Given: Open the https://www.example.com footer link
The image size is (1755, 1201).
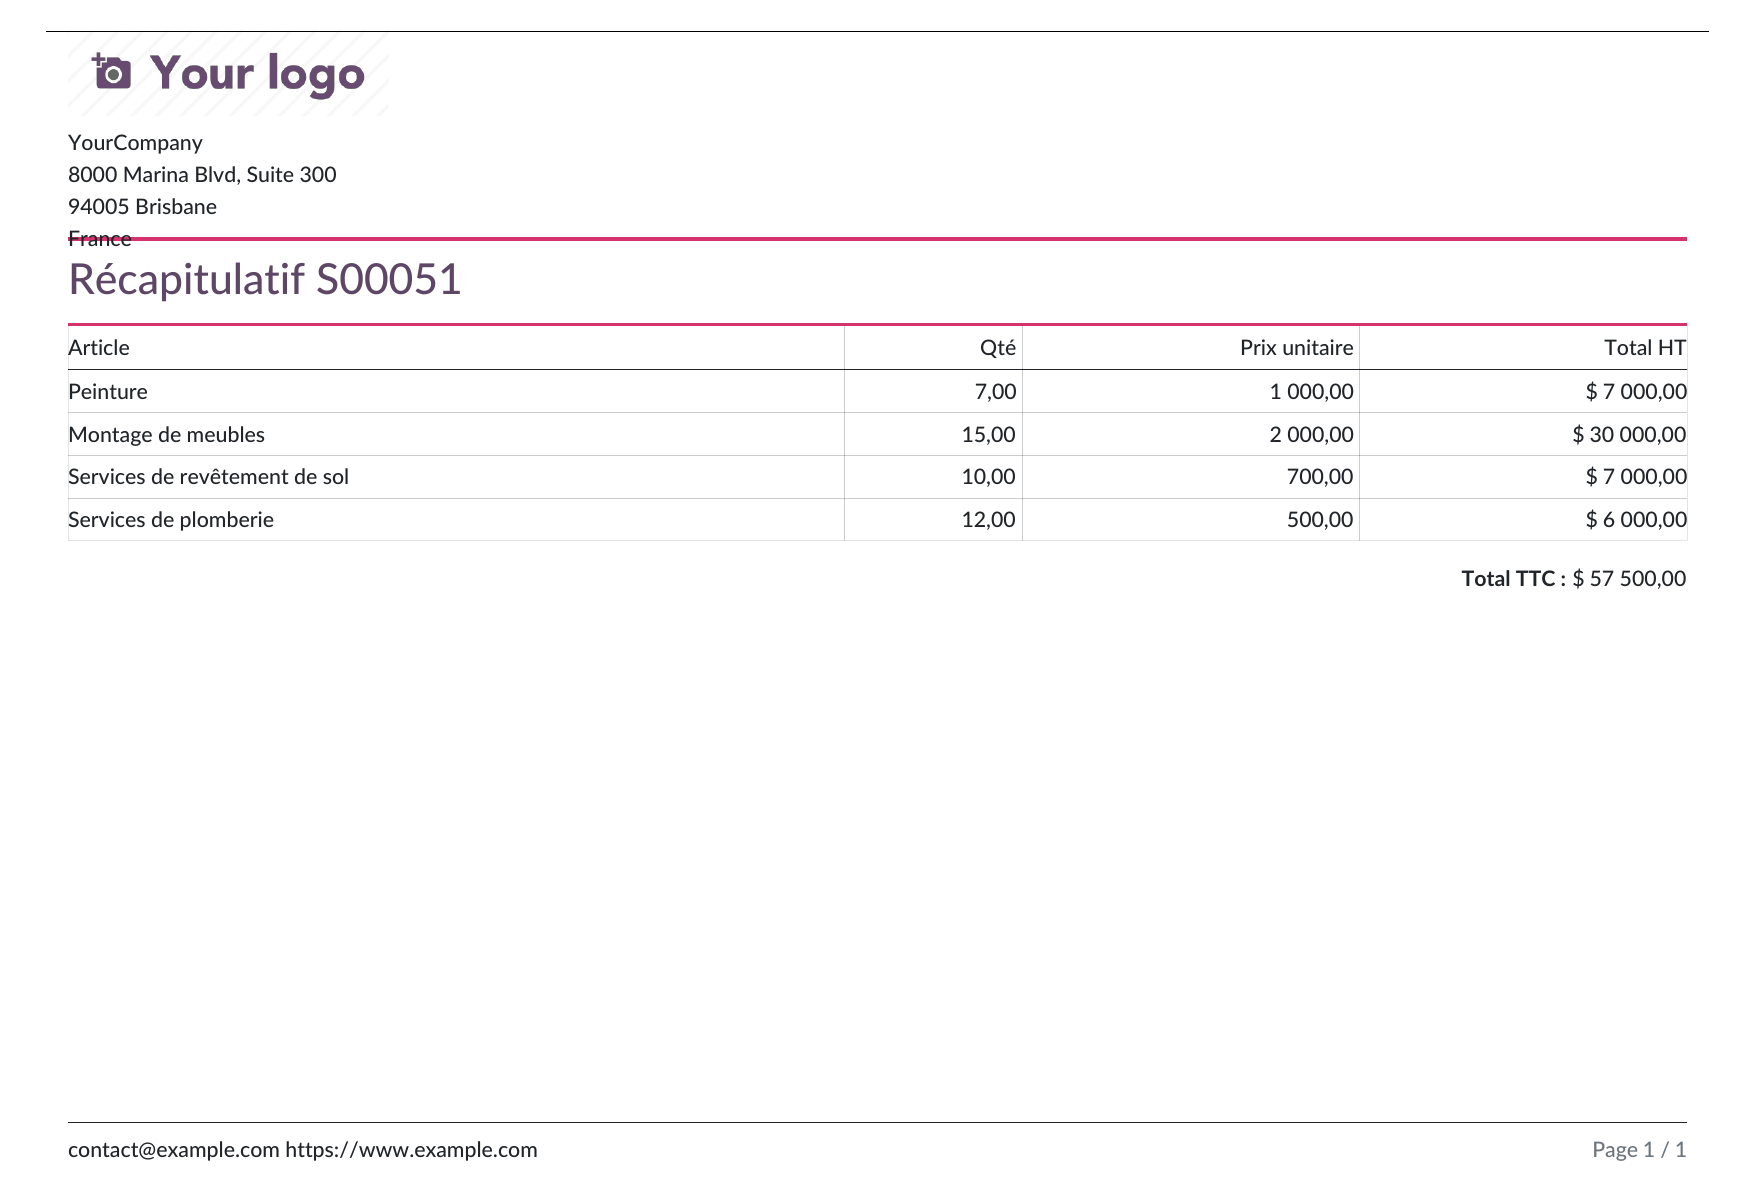Looking at the screenshot, I should tap(411, 1149).
